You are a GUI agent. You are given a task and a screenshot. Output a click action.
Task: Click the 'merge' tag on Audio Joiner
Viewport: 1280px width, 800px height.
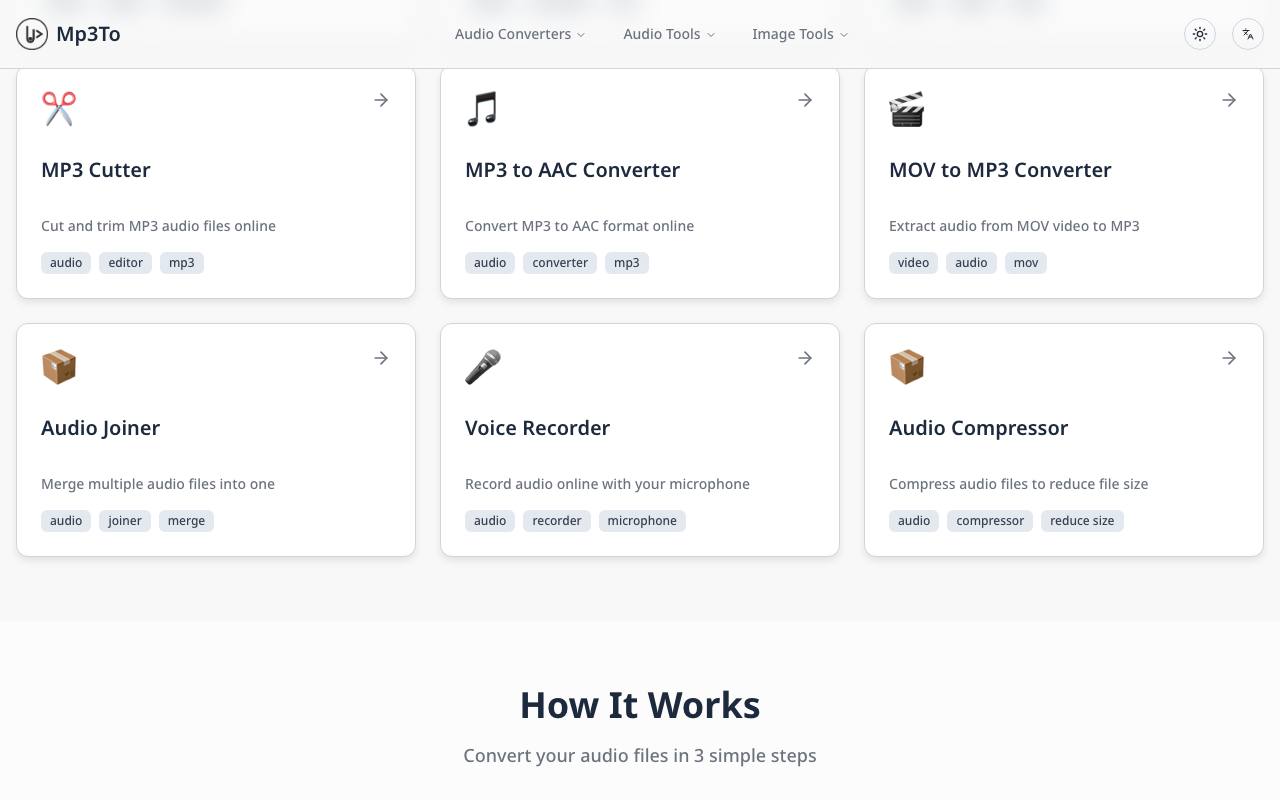click(x=186, y=521)
